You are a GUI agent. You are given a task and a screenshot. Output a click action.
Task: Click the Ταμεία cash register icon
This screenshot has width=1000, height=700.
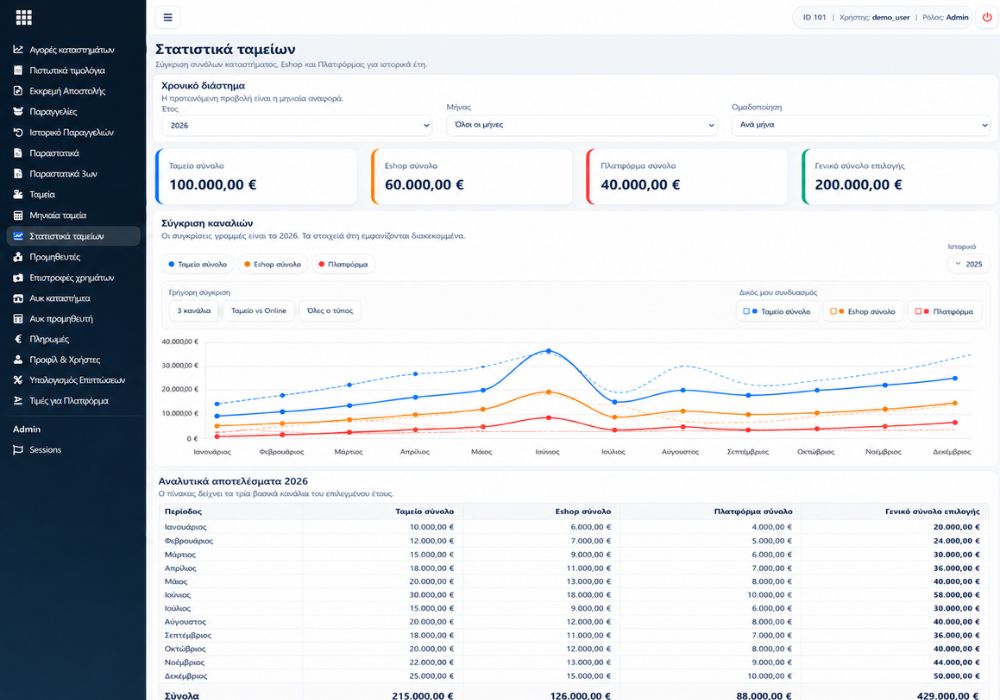click(x=18, y=194)
